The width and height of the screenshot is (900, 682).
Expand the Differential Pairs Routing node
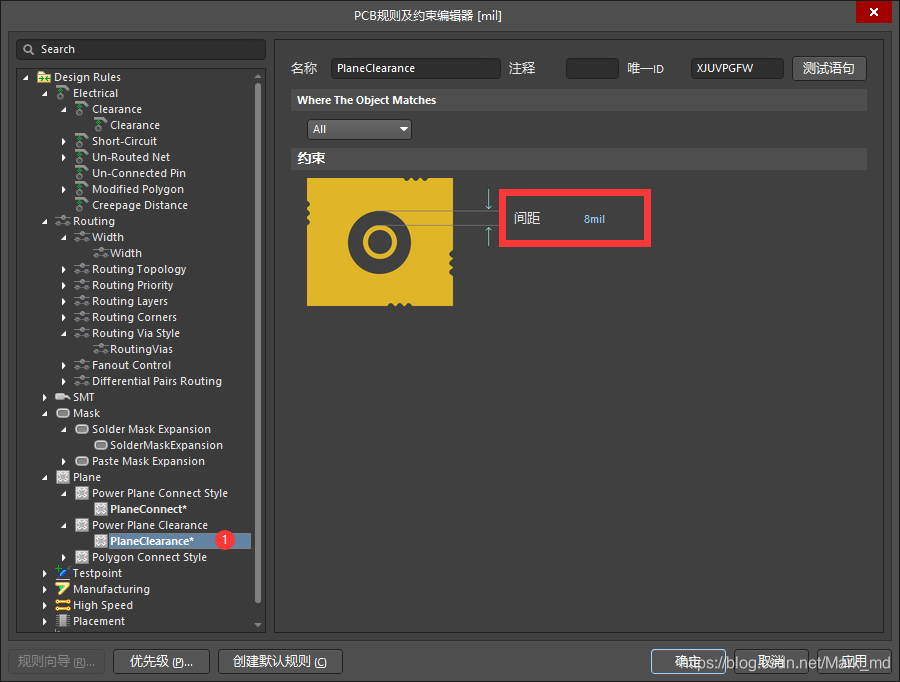[x=65, y=381]
